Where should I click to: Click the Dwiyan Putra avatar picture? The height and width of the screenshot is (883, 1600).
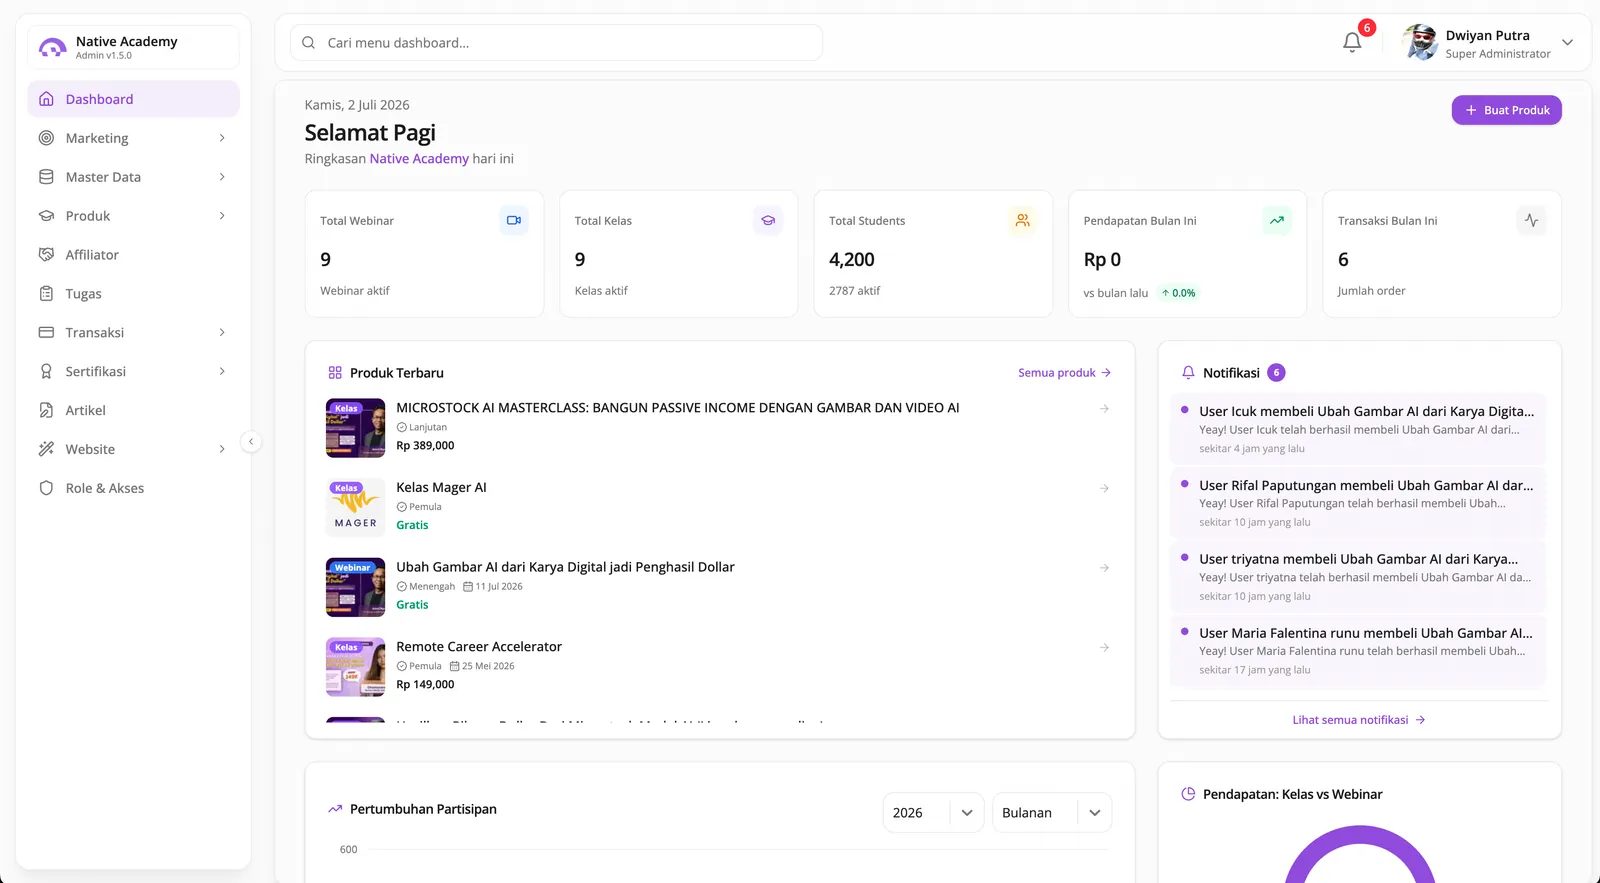(1420, 43)
